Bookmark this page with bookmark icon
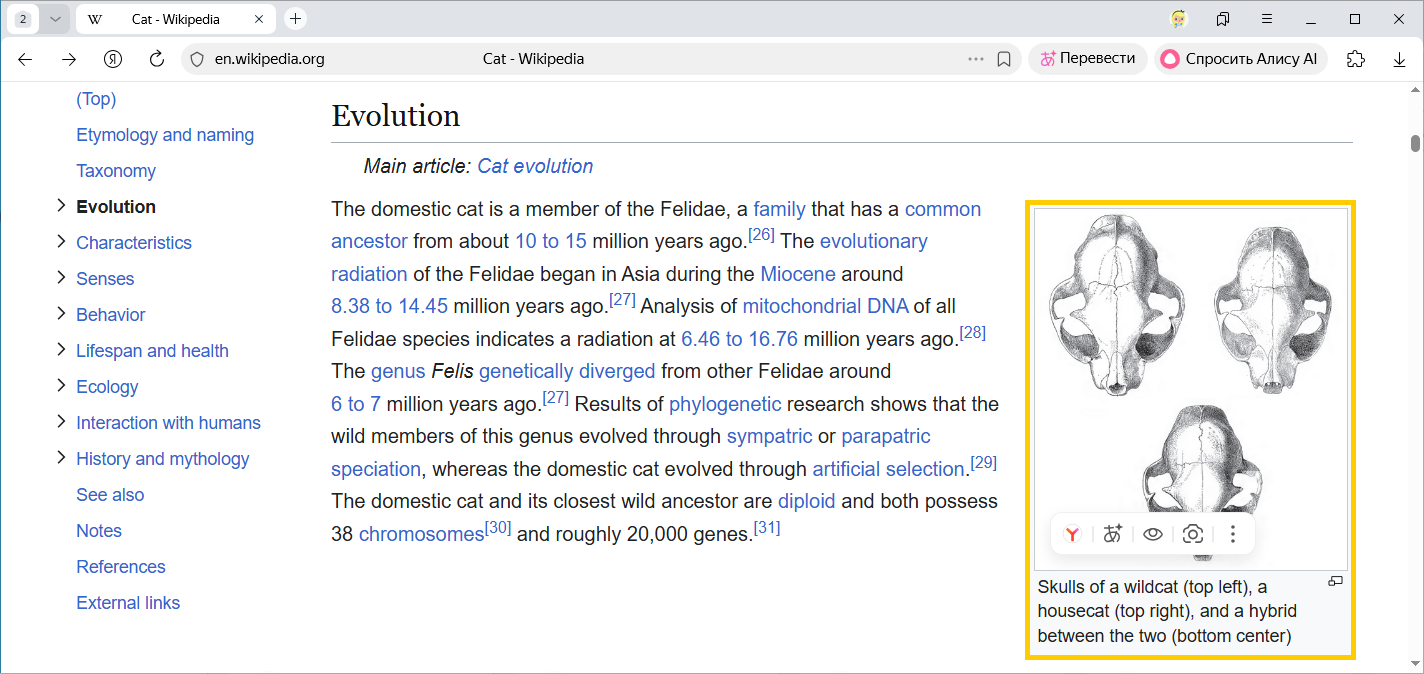 (1004, 59)
